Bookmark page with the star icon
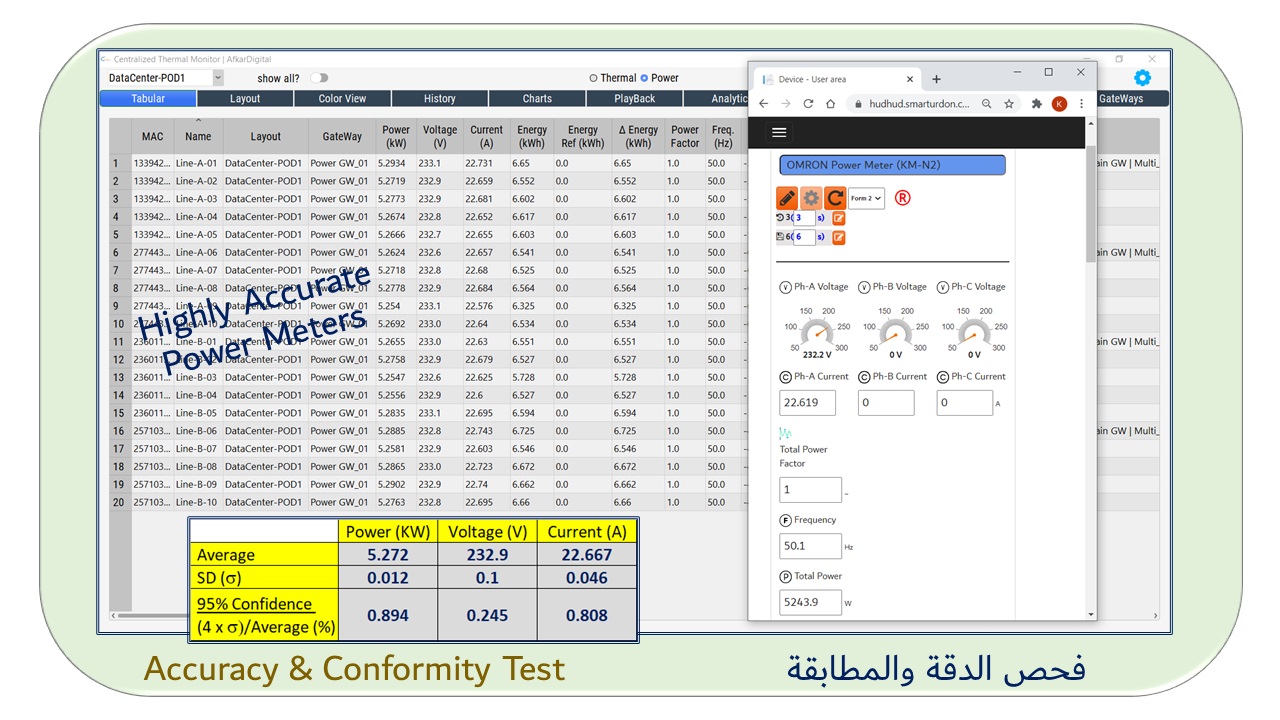1280x720 pixels. tap(1009, 104)
